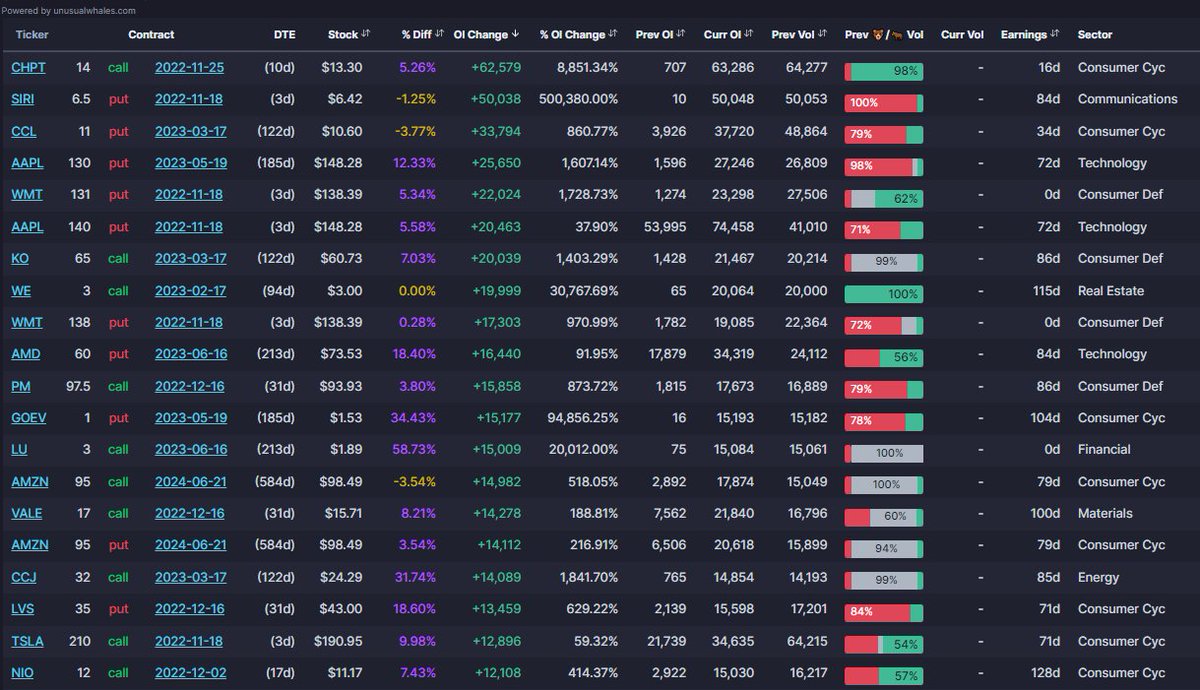Open WE contract date 2023-02-17
Viewport: 1200px width, 690px height.
191,291
